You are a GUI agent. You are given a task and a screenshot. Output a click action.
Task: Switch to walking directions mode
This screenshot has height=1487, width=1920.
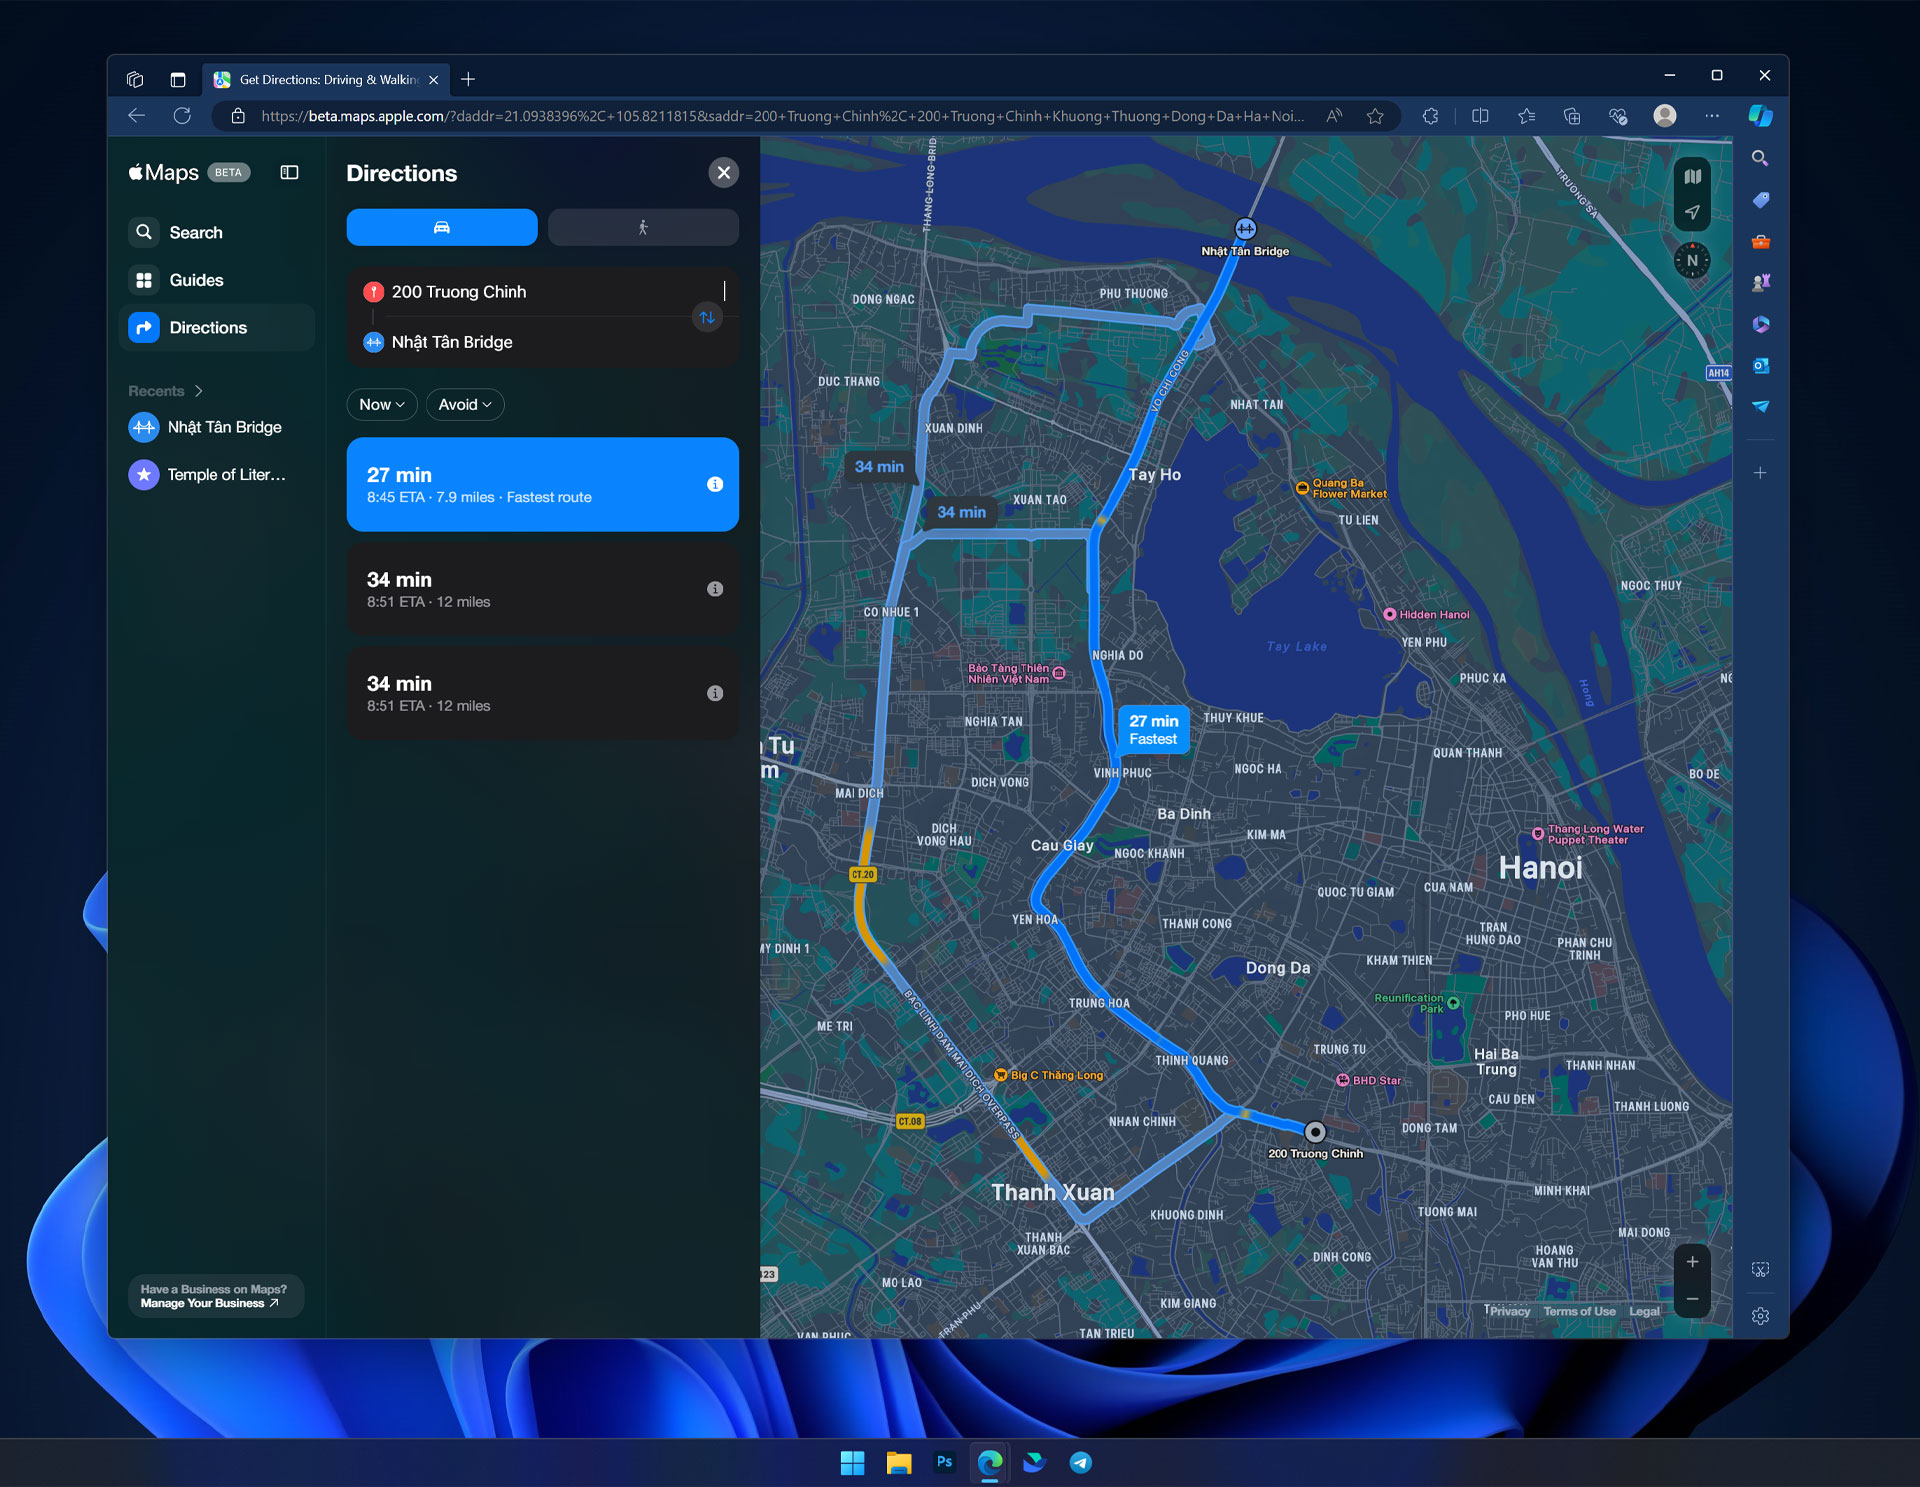pos(643,227)
